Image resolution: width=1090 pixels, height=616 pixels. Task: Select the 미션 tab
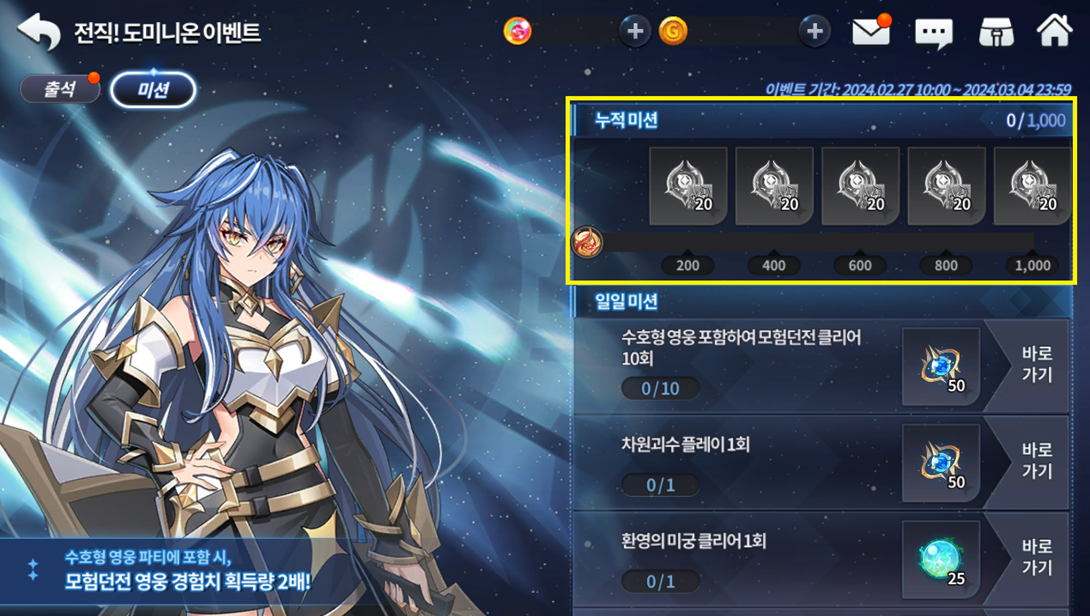tap(153, 90)
